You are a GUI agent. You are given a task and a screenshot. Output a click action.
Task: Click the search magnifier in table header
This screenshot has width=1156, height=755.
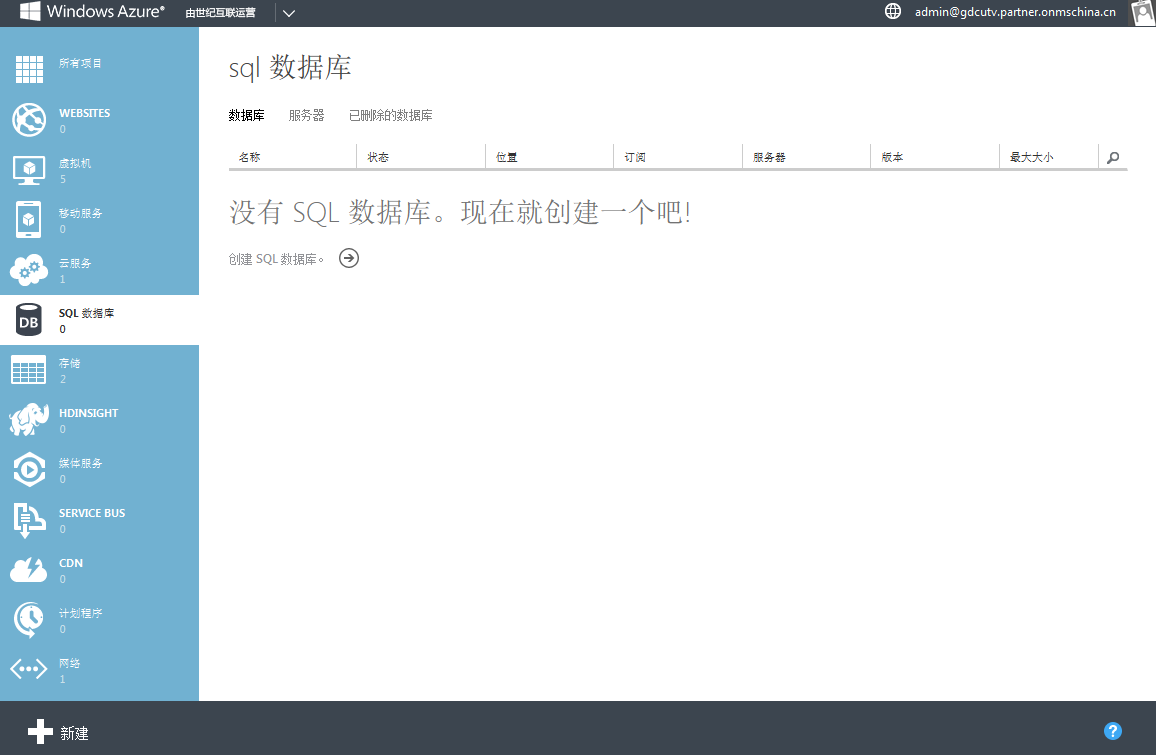pyautogui.click(x=1113, y=157)
